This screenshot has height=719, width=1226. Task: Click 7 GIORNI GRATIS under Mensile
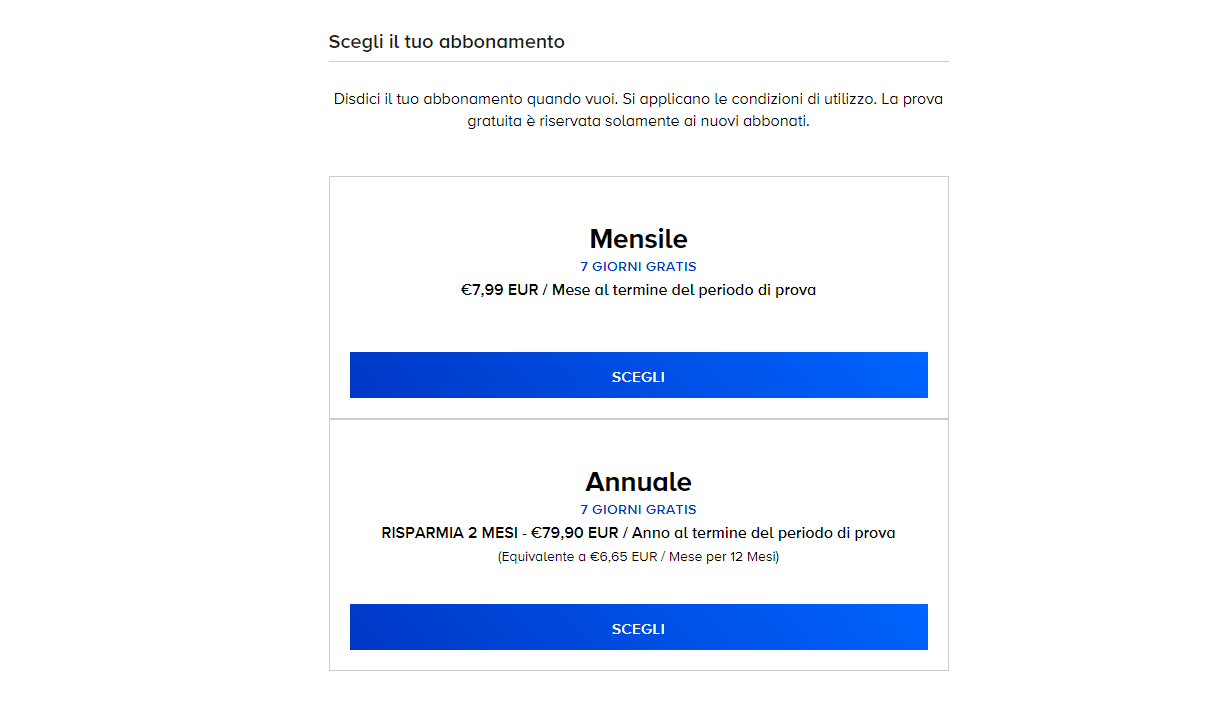[638, 267]
